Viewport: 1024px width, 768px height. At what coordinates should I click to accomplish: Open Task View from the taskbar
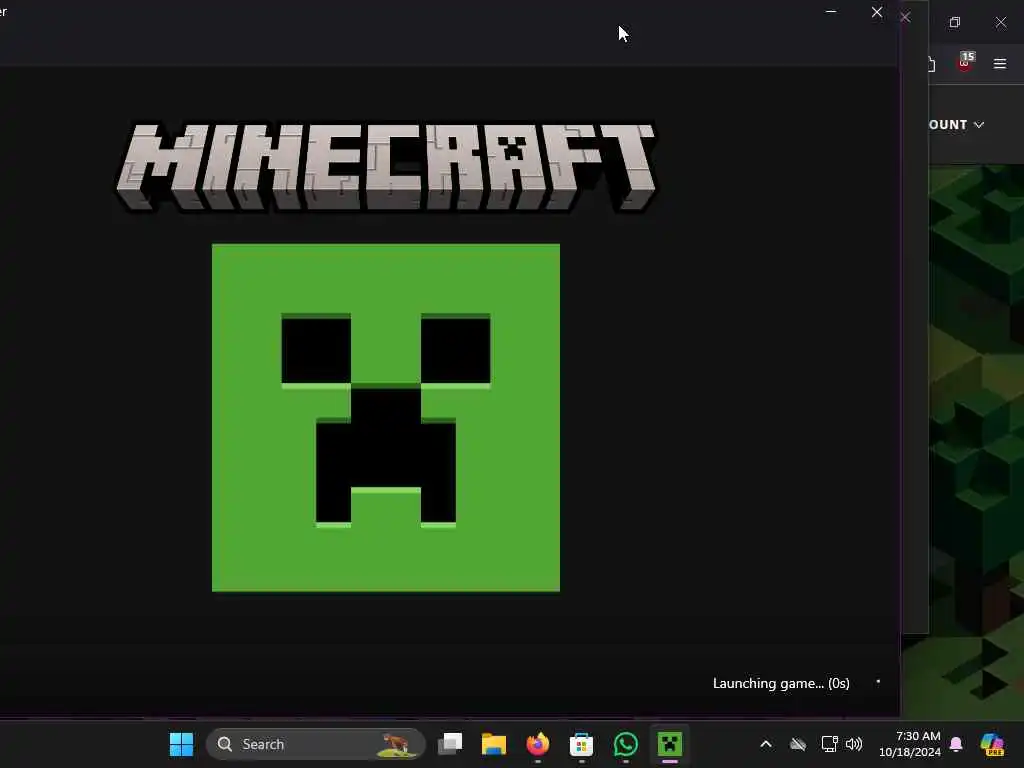pos(450,744)
